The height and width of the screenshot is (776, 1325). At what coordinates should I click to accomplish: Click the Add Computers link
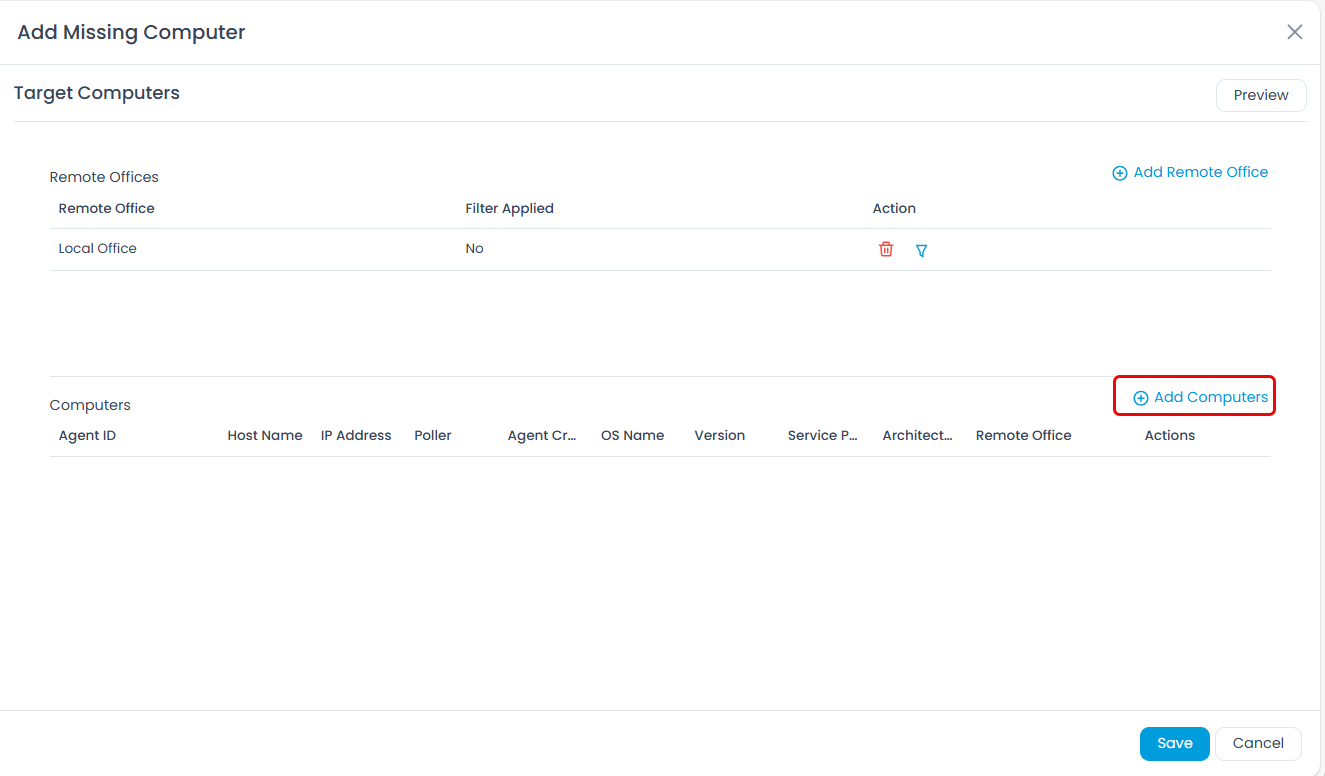tap(1200, 397)
